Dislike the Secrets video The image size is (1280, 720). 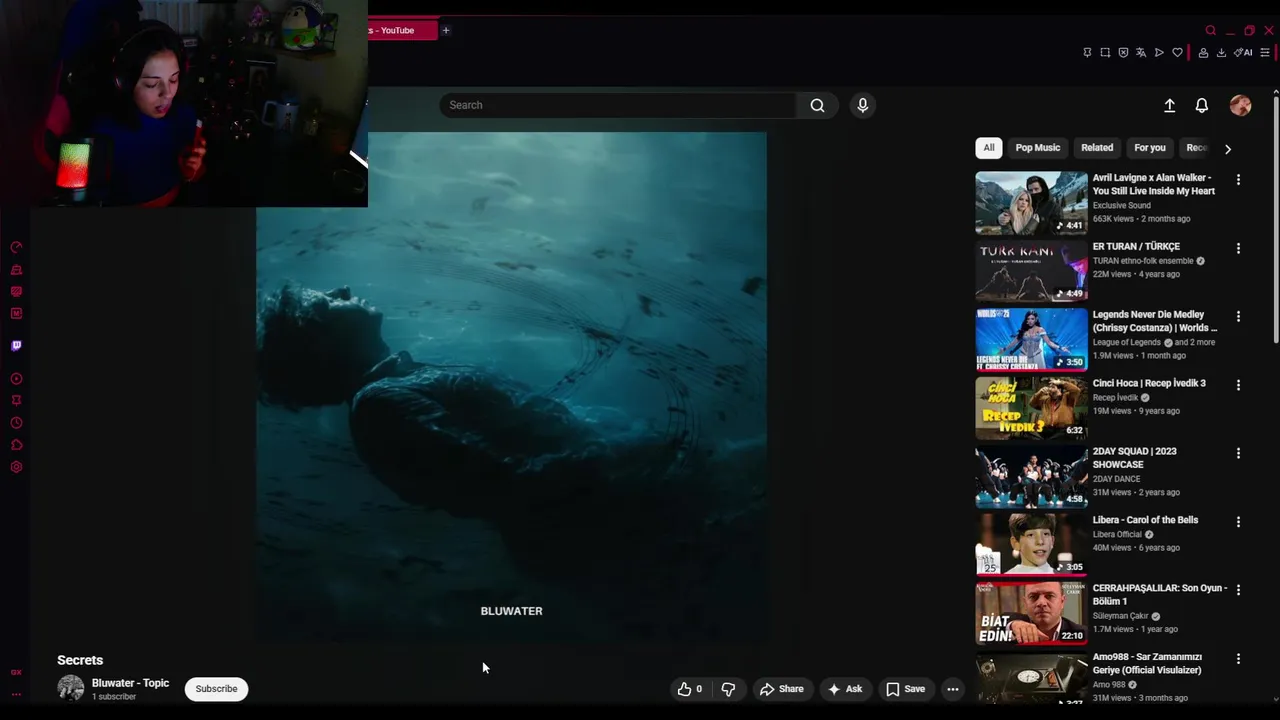click(x=728, y=689)
